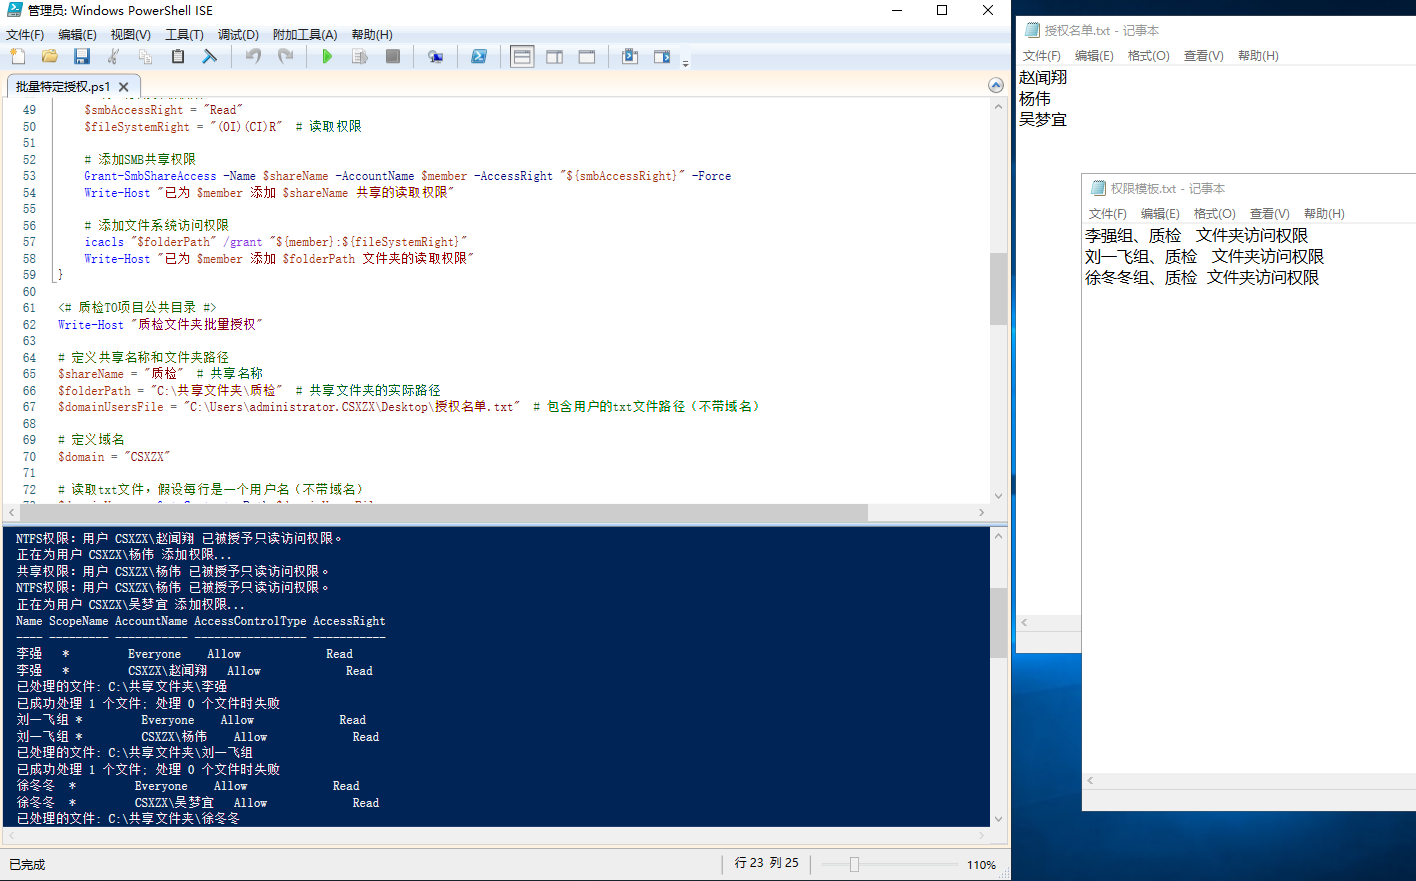Viewport: 1416px width, 881px height.
Task: Open 文件(F) menu in 授权名单.txt Notepad
Action: (1041, 55)
